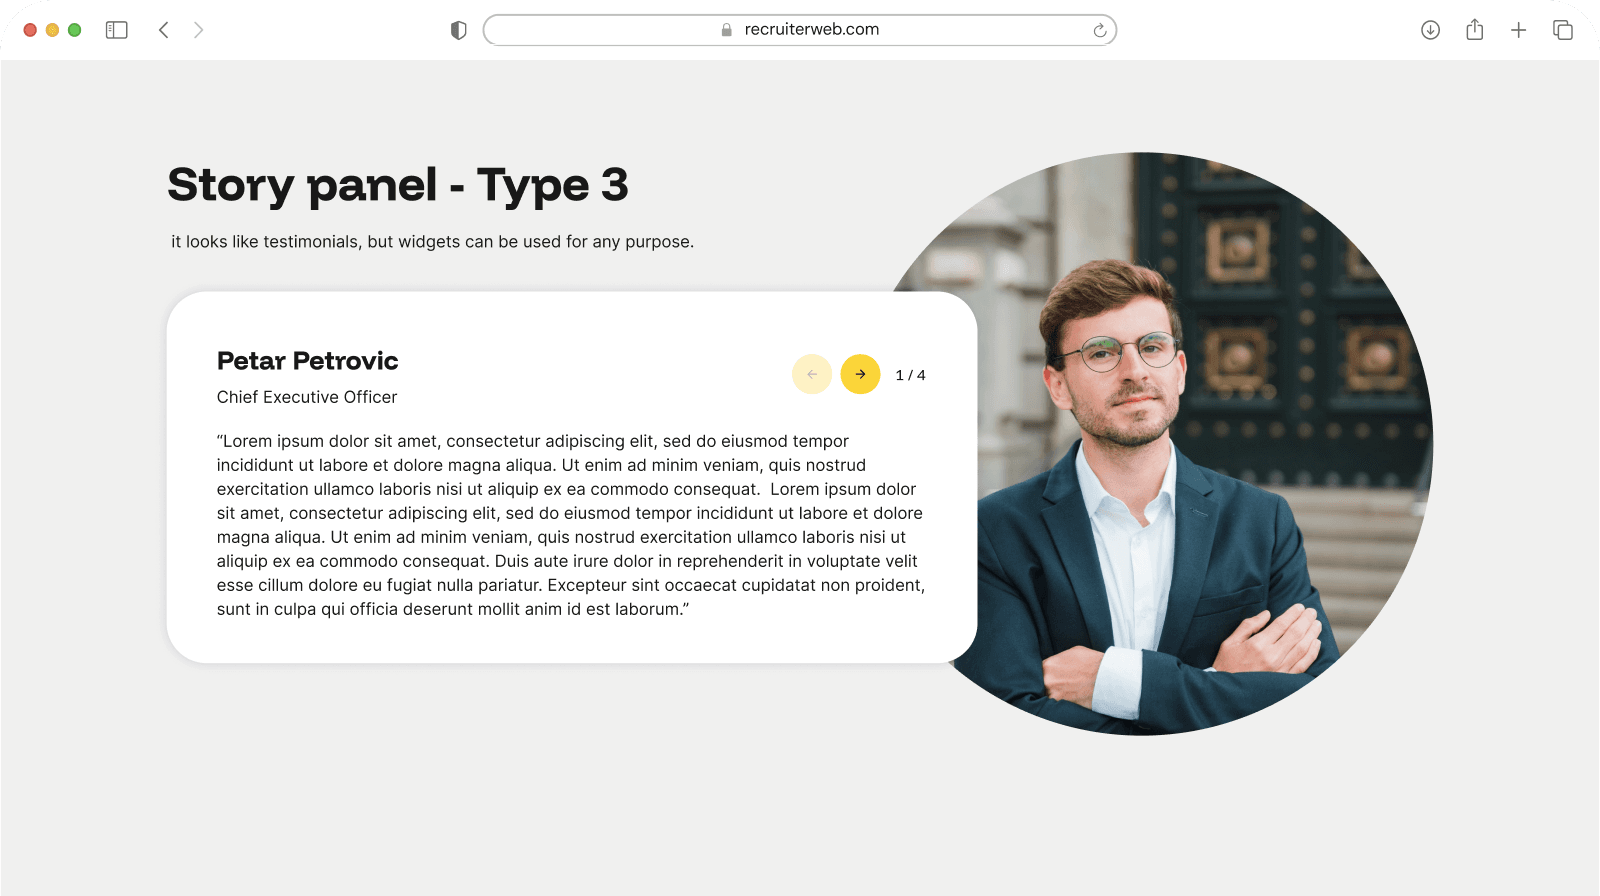Advance to the next testimonial slide

pos(860,374)
